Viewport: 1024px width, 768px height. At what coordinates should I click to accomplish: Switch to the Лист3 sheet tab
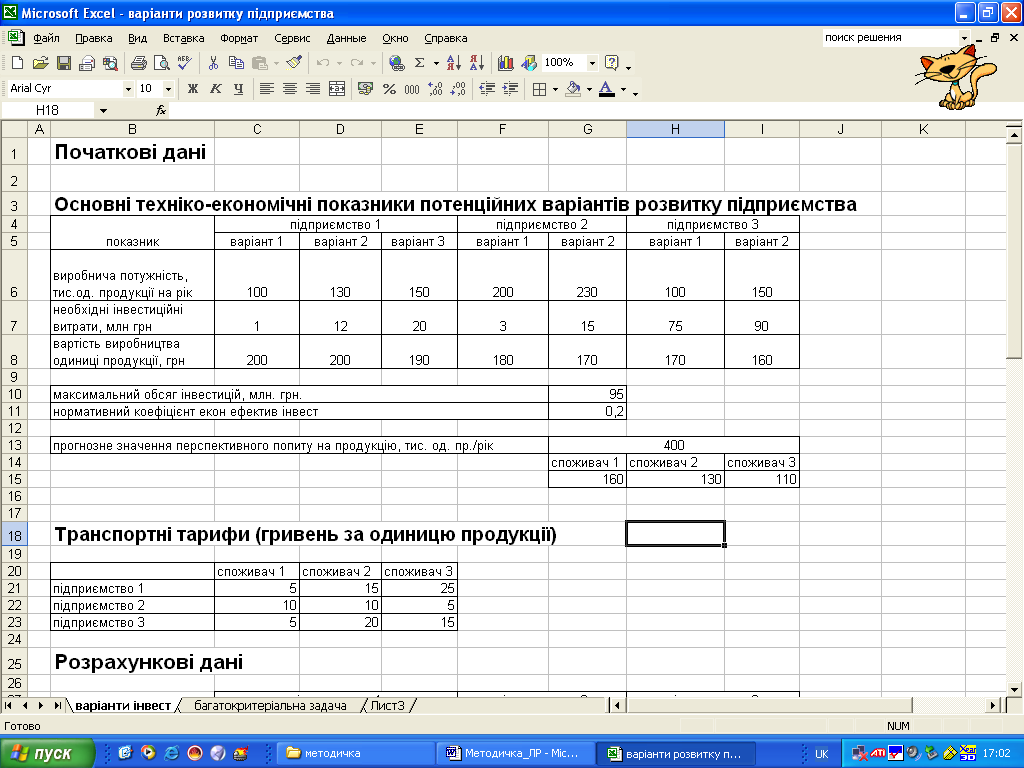point(387,705)
